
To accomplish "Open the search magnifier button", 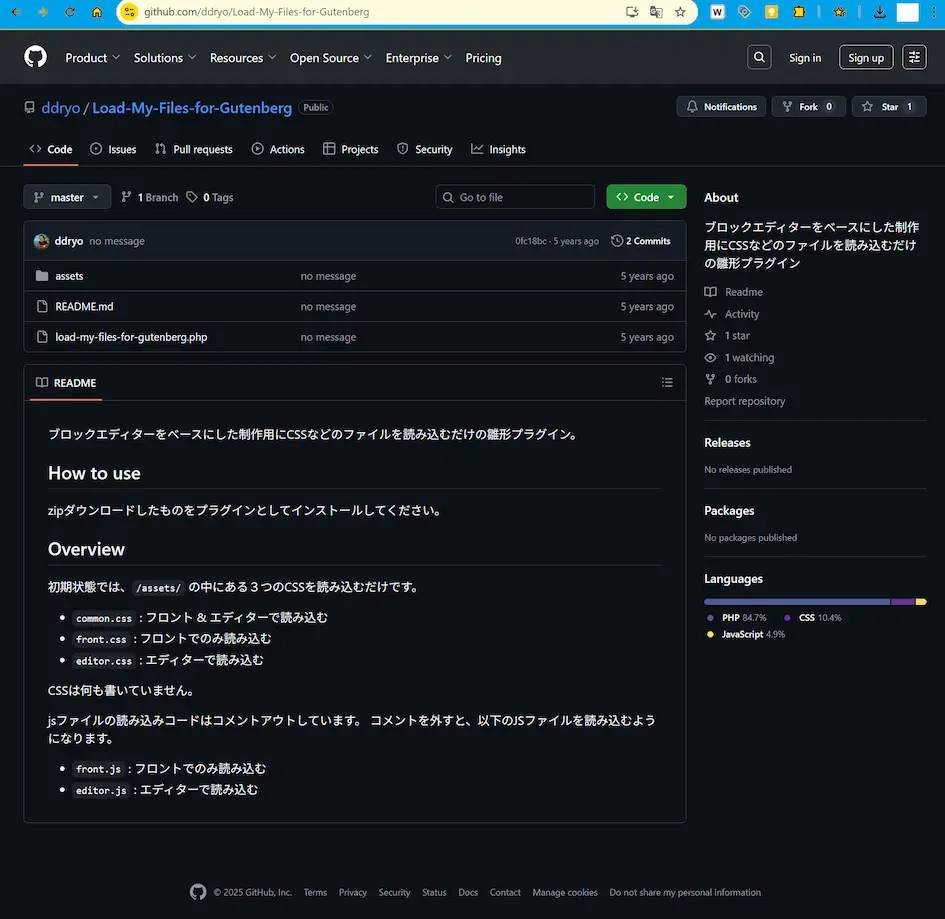I will (759, 57).
